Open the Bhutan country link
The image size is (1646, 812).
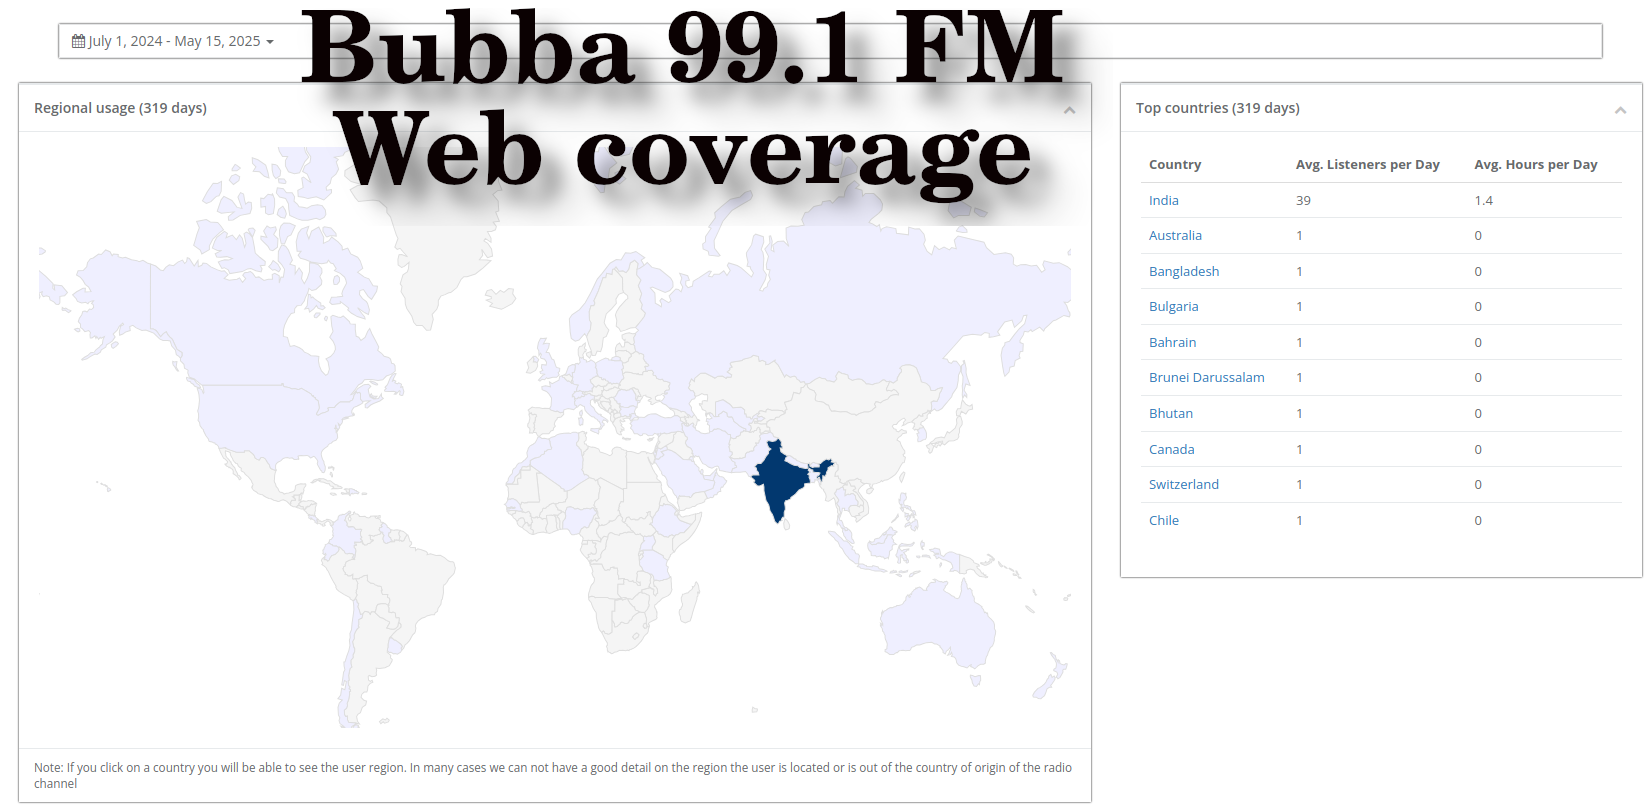click(1171, 413)
